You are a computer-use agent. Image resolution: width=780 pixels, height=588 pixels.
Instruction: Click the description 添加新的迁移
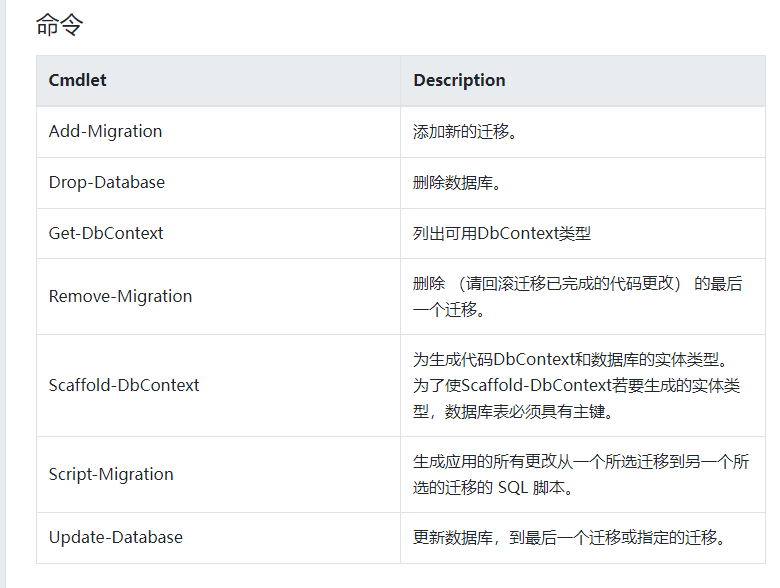465,131
